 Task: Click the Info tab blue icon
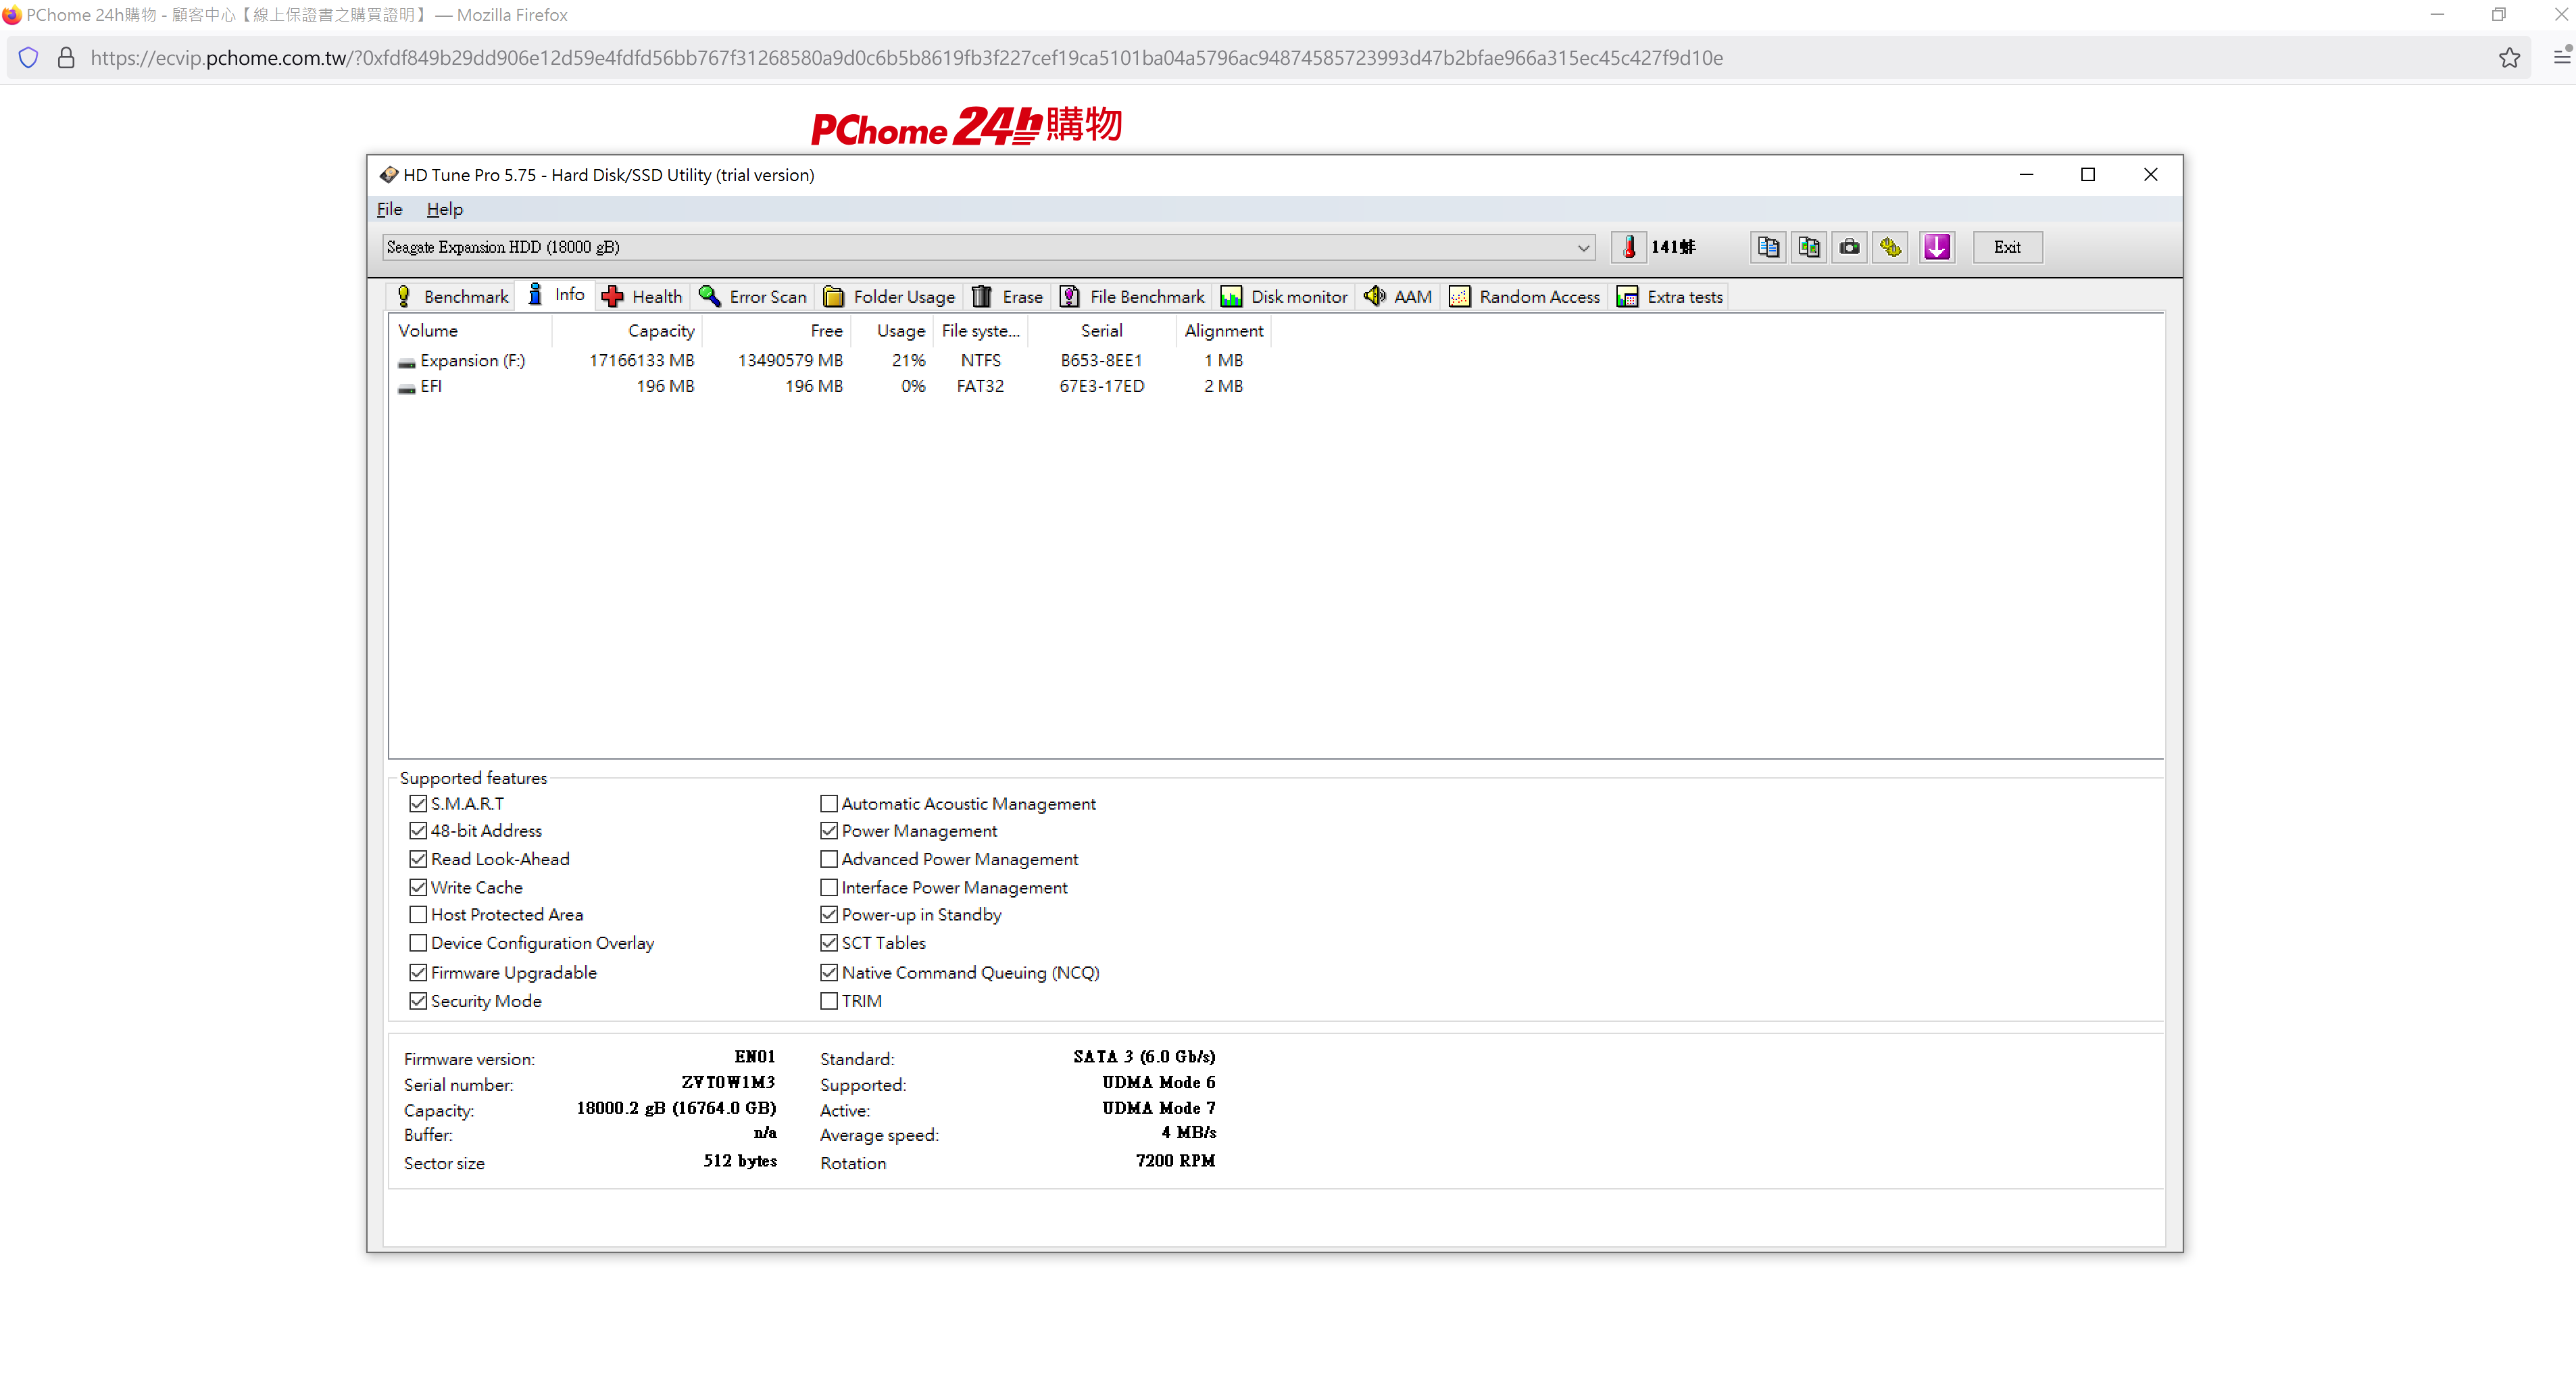[x=535, y=294]
